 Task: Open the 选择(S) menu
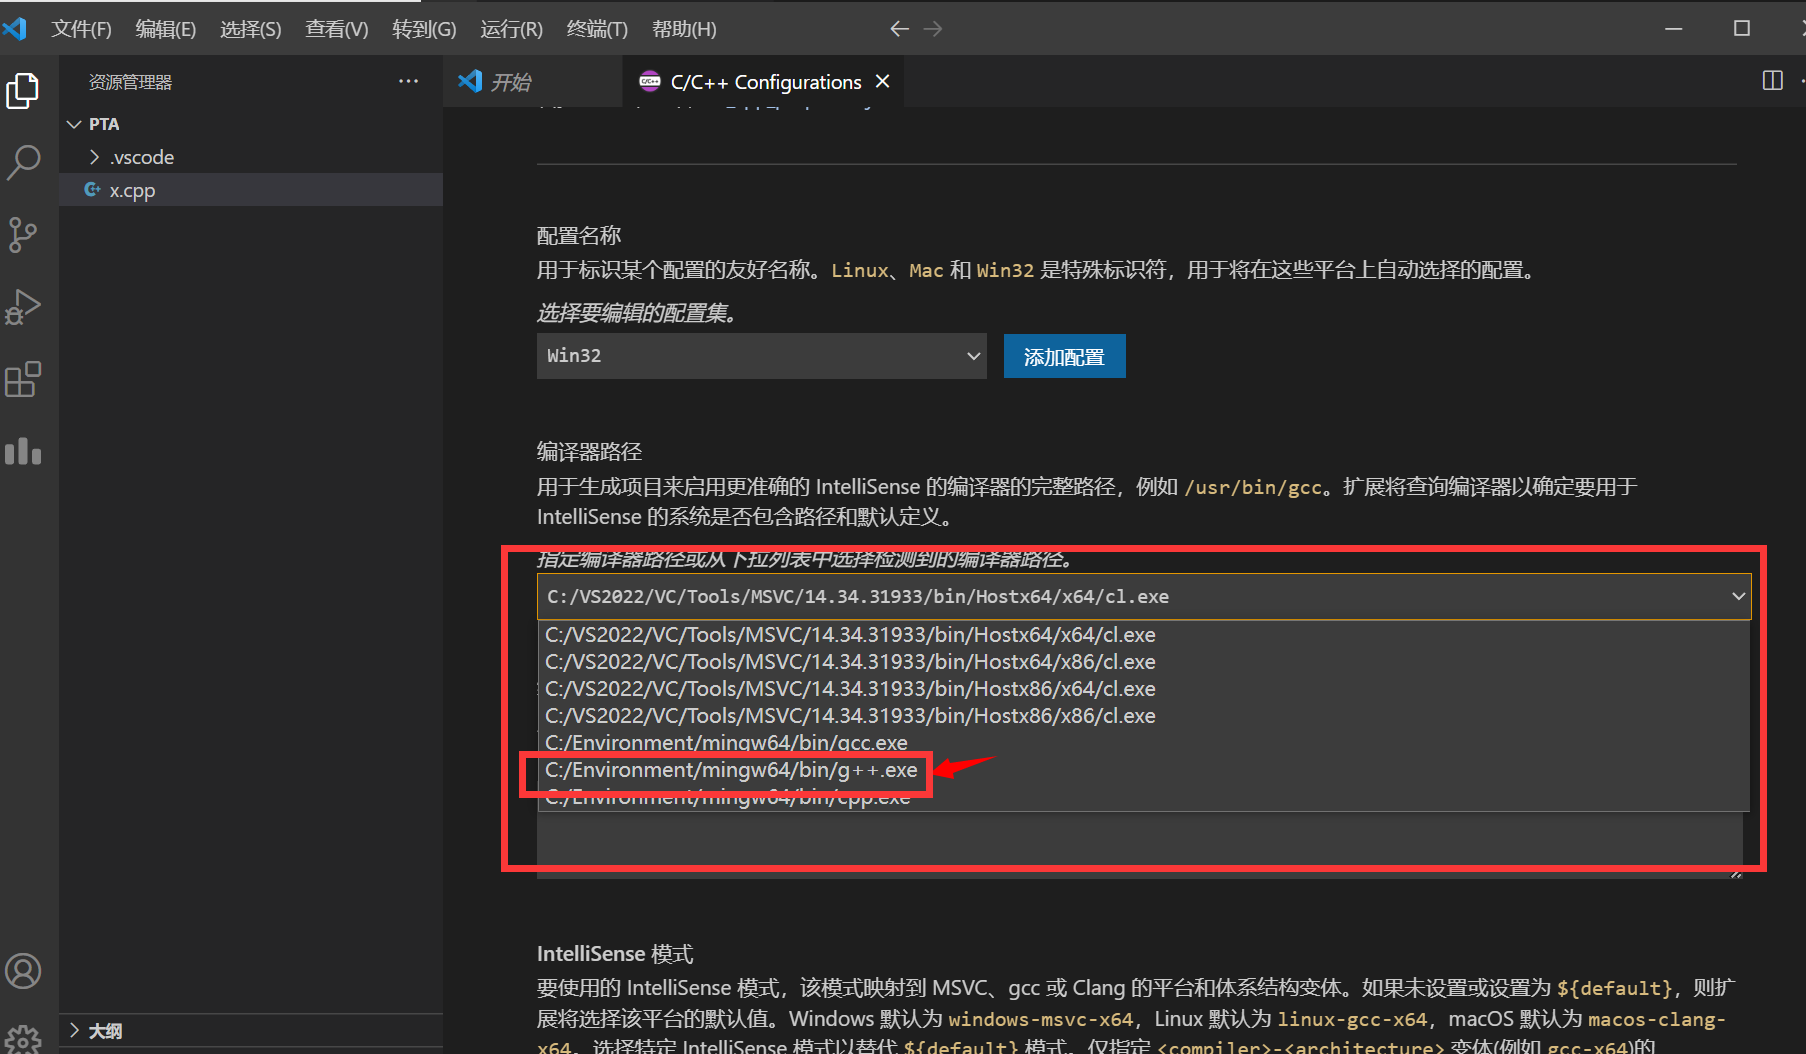pyautogui.click(x=250, y=29)
